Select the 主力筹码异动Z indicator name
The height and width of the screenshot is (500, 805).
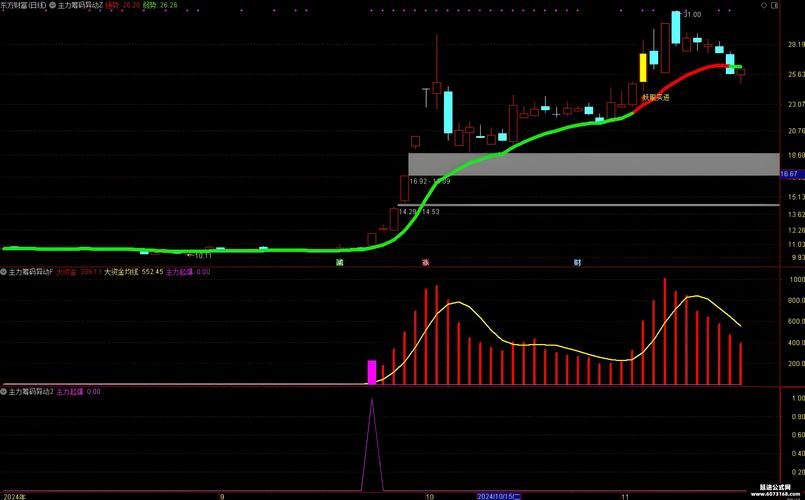pyautogui.click(x=80, y=5)
